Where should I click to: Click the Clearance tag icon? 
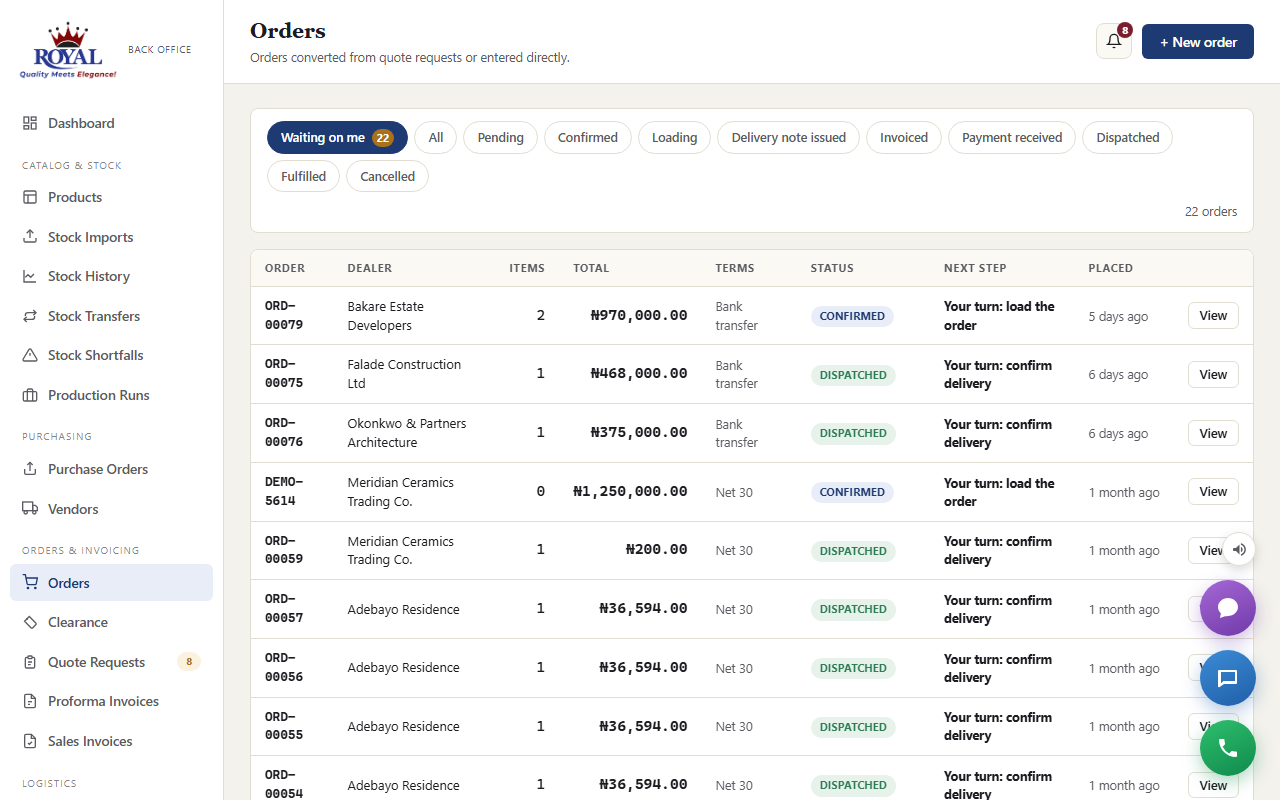coord(30,622)
